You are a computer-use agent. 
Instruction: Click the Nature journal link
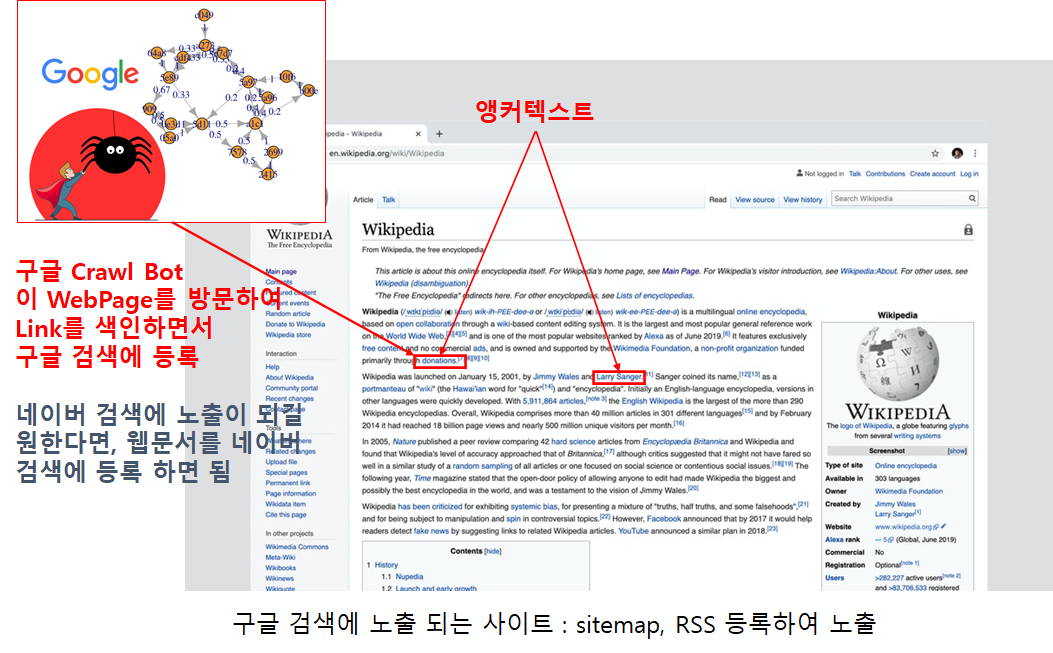coord(404,441)
